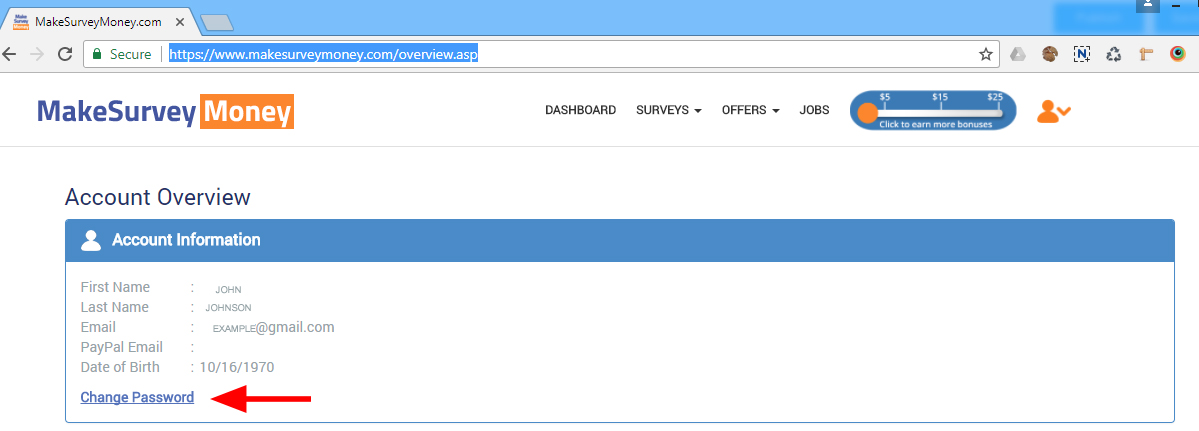The image size is (1199, 431).
Task: Reload the page with the refresh icon
Action: (x=65, y=54)
